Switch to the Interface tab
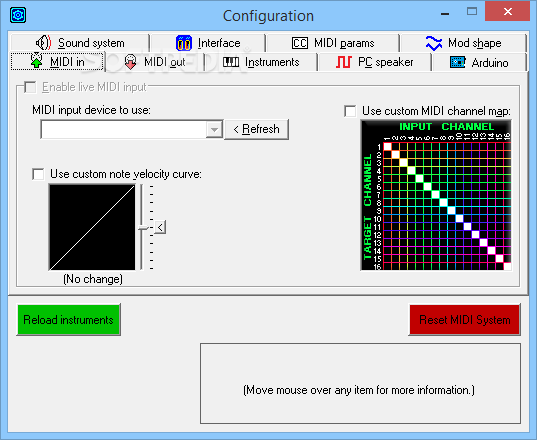537x440 pixels. click(x=208, y=43)
